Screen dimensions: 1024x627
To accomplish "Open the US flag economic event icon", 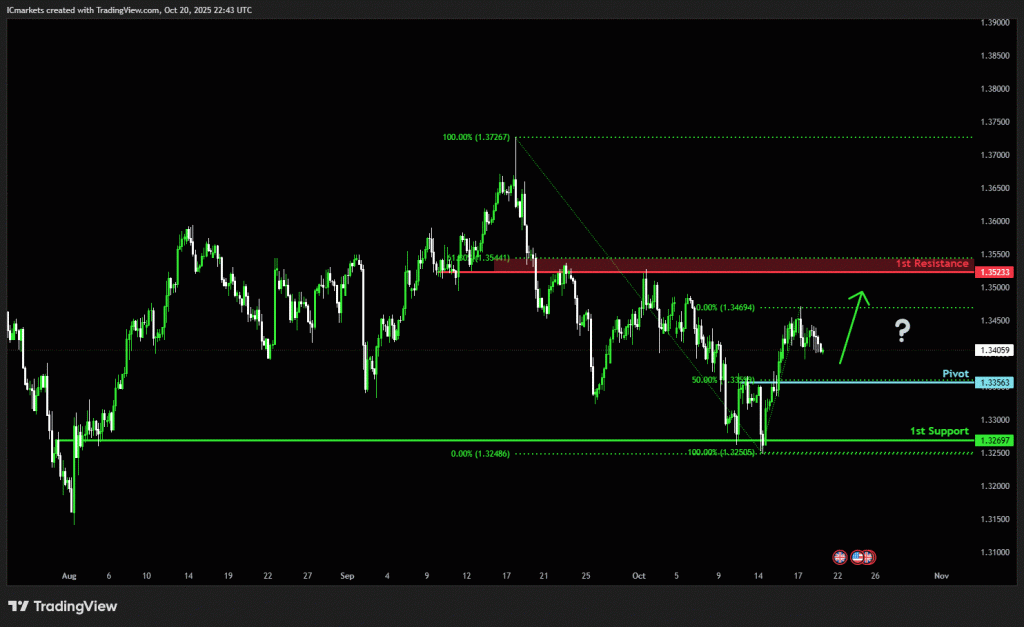I will point(857,556).
